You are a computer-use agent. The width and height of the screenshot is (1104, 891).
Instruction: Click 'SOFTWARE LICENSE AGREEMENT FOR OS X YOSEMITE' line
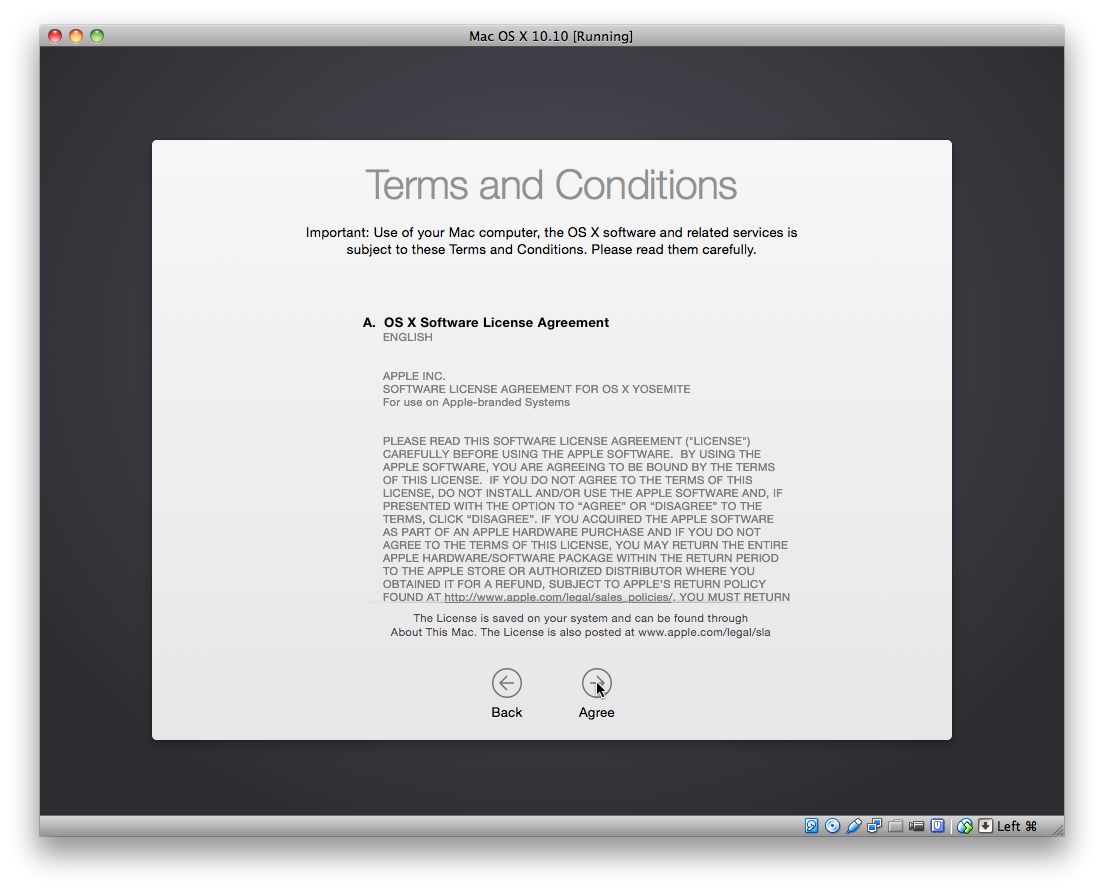point(537,389)
